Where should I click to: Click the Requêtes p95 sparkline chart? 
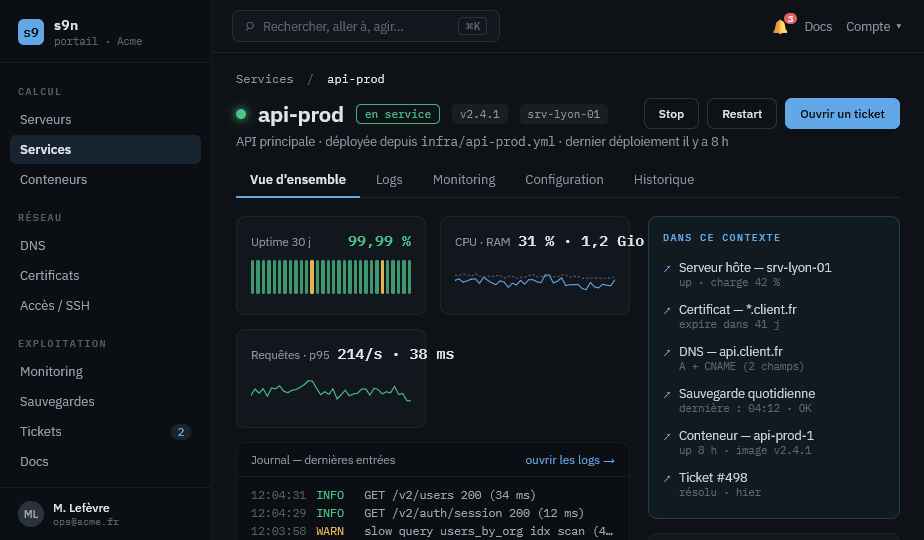click(331, 390)
